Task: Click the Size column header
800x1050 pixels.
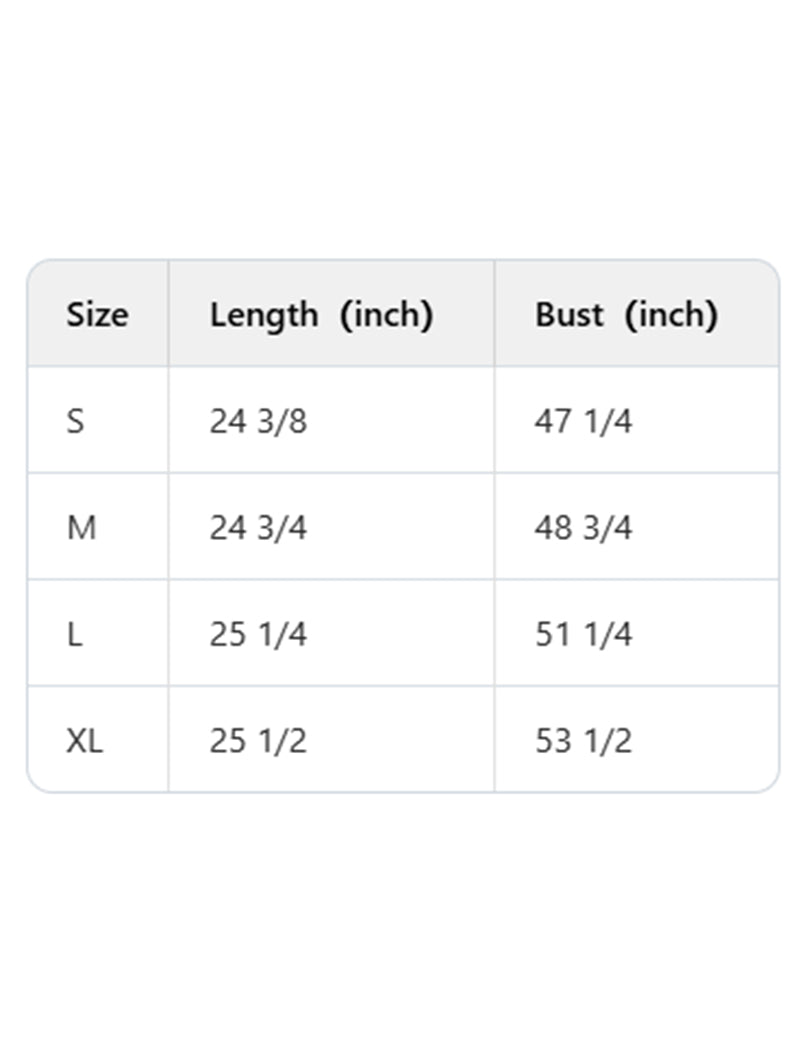Action: pos(97,315)
